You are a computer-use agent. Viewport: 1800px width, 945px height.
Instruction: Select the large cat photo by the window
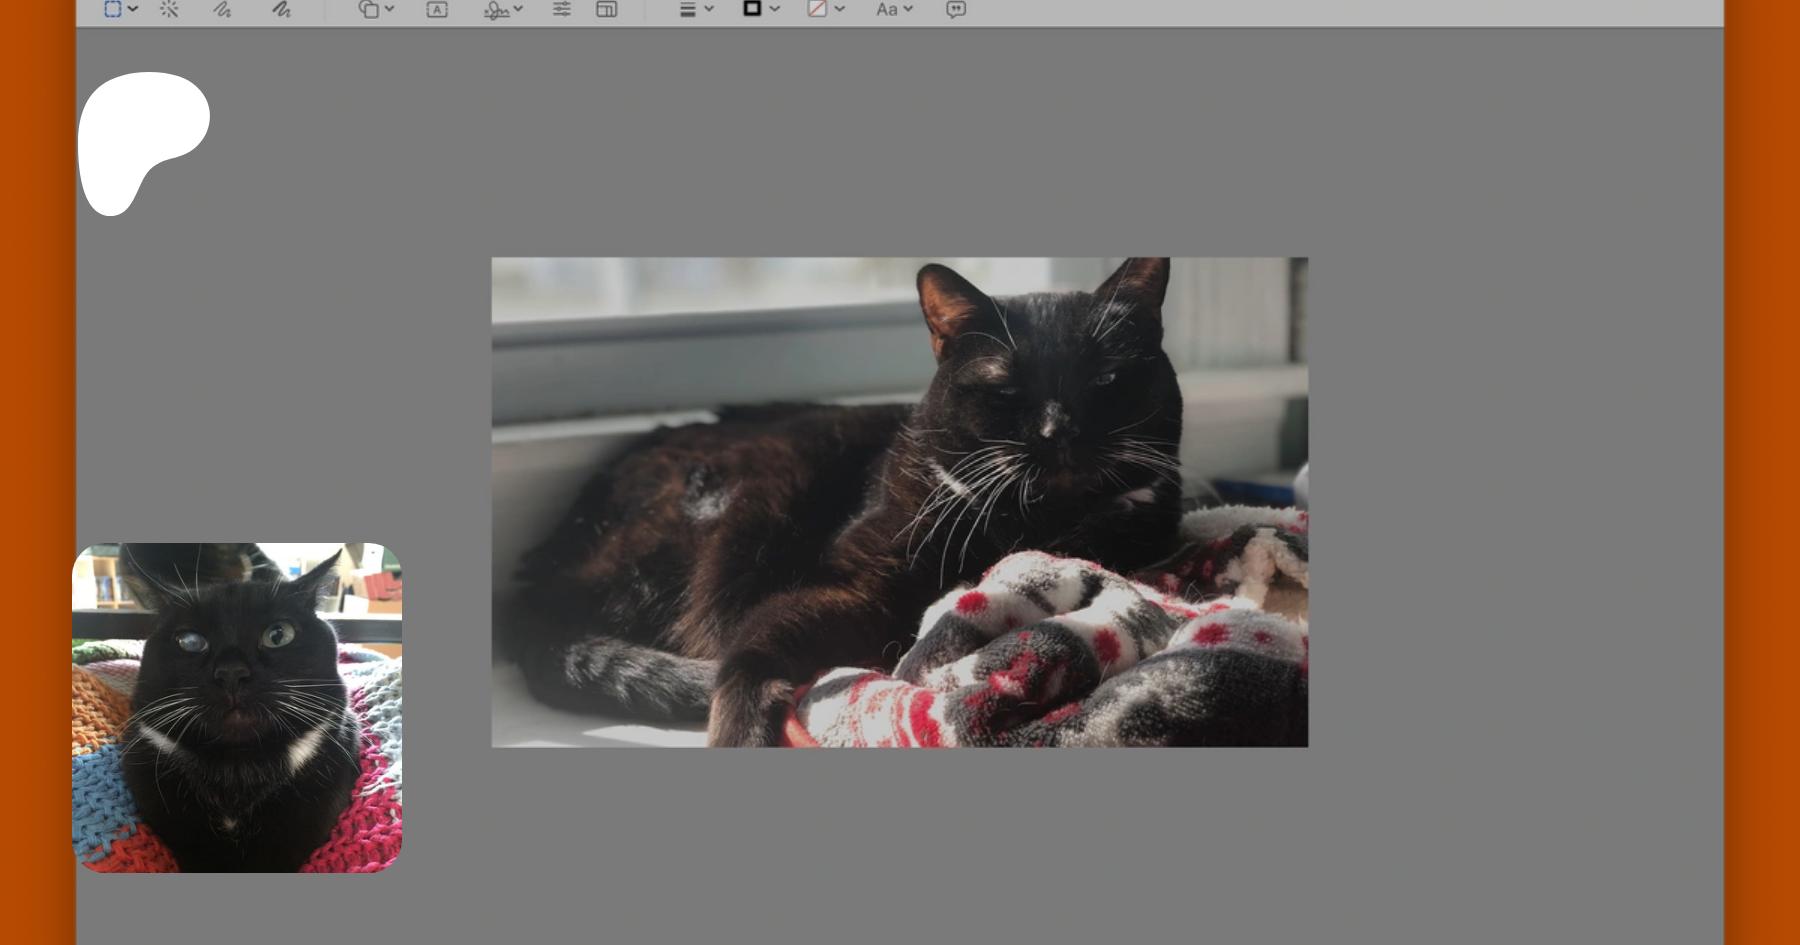899,502
